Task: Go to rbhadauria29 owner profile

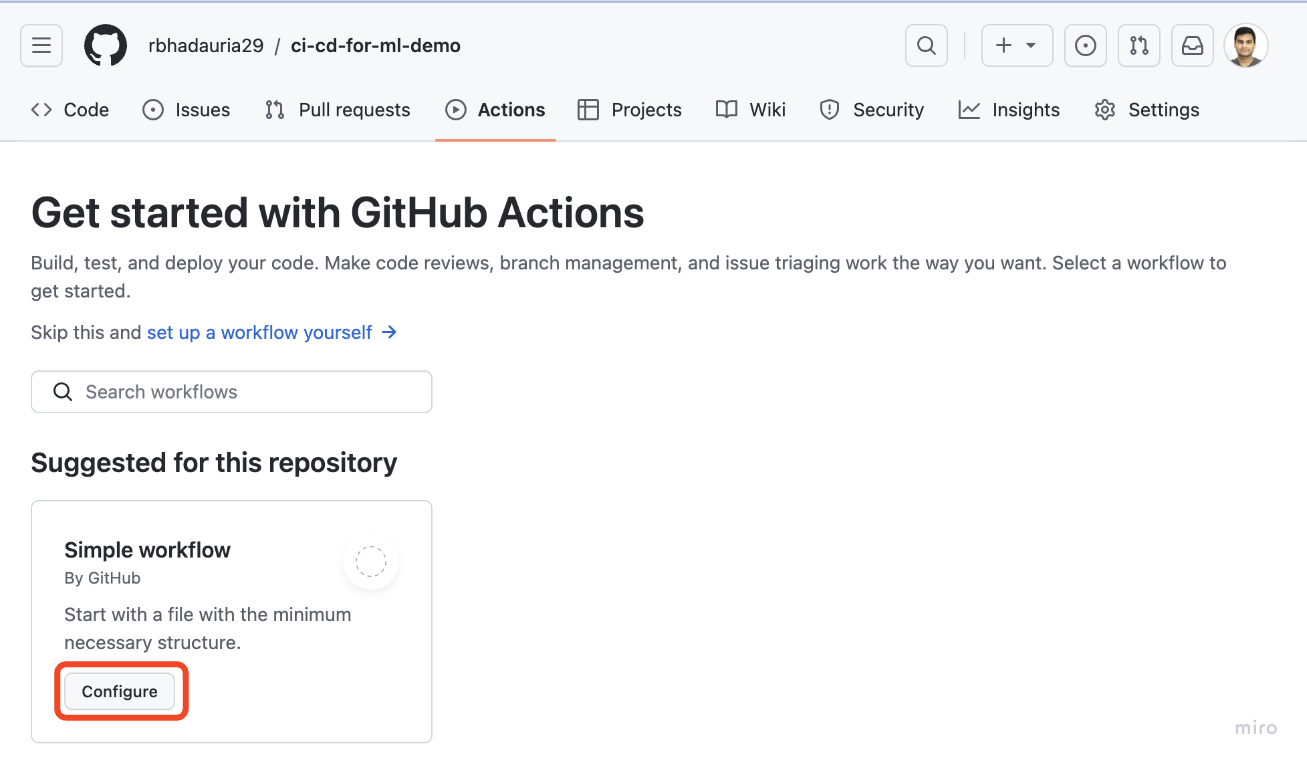Action: (206, 46)
